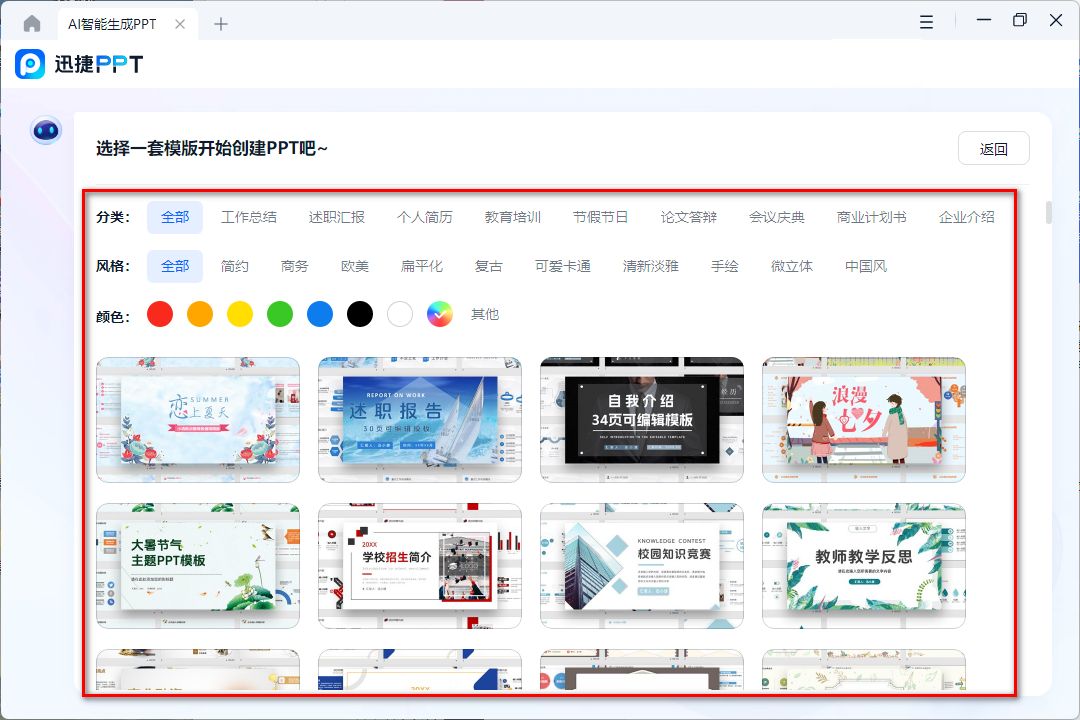Open the 恋上夏天 template thumbnail
This screenshot has width=1080, height=720.
pos(198,420)
